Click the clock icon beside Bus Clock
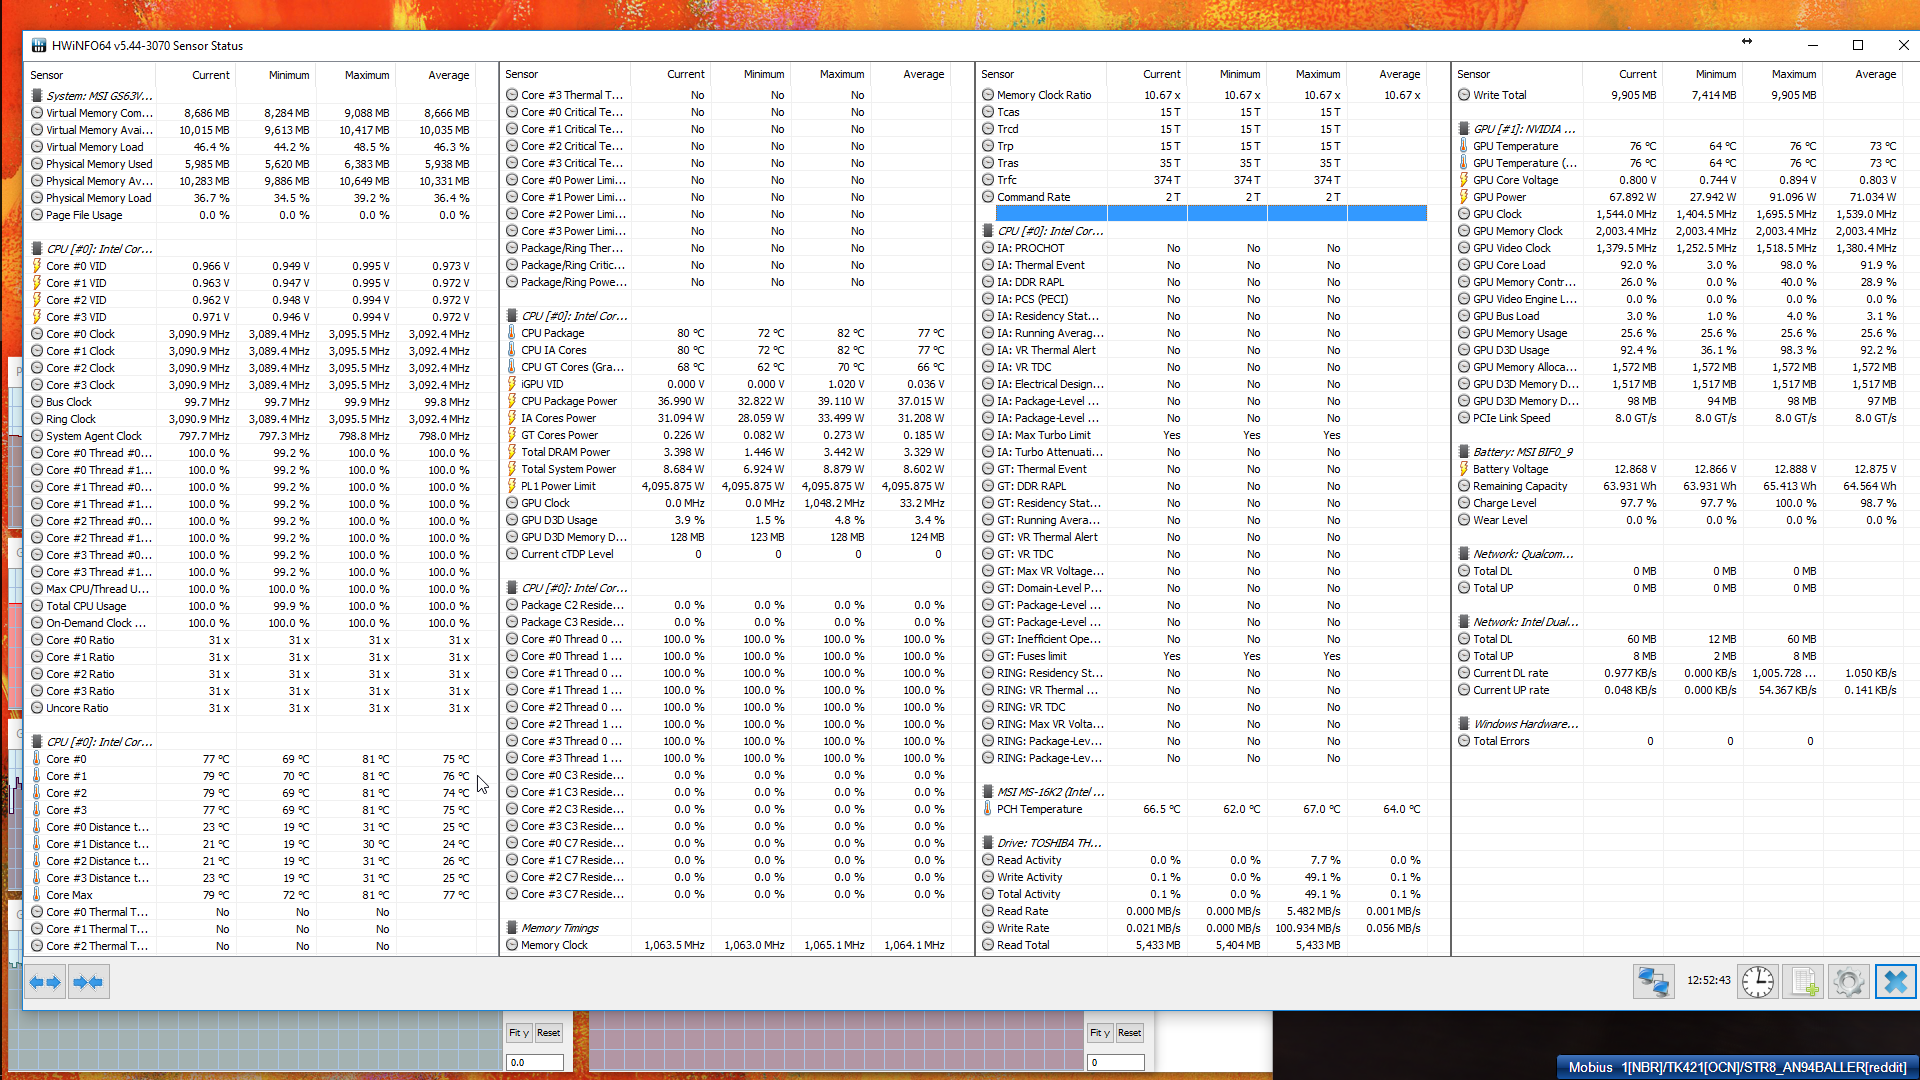This screenshot has width=1920, height=1080. (x=37, y=402)
